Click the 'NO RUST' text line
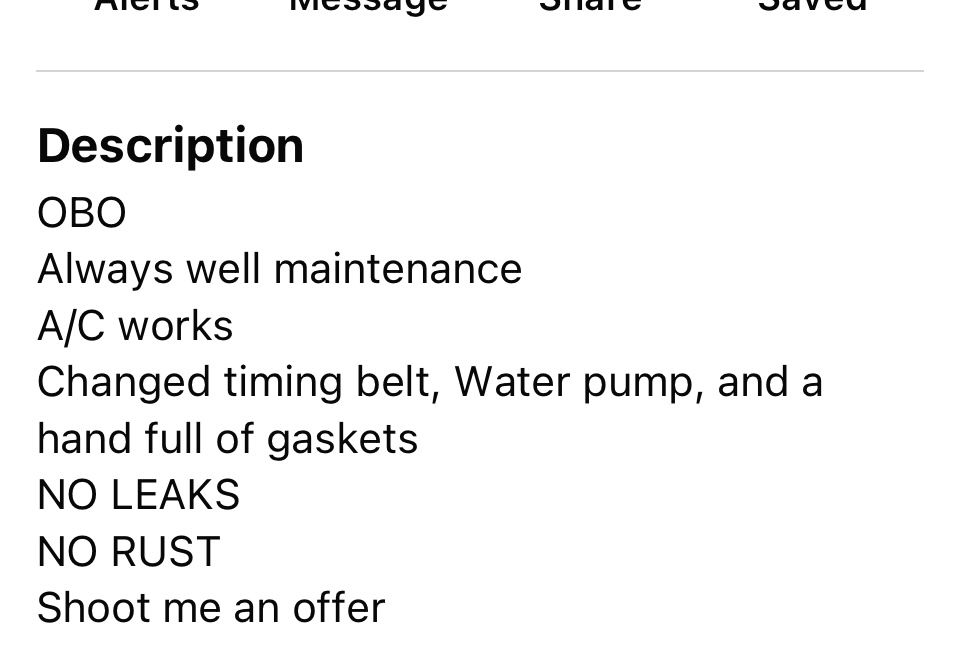 pos(128,552)
